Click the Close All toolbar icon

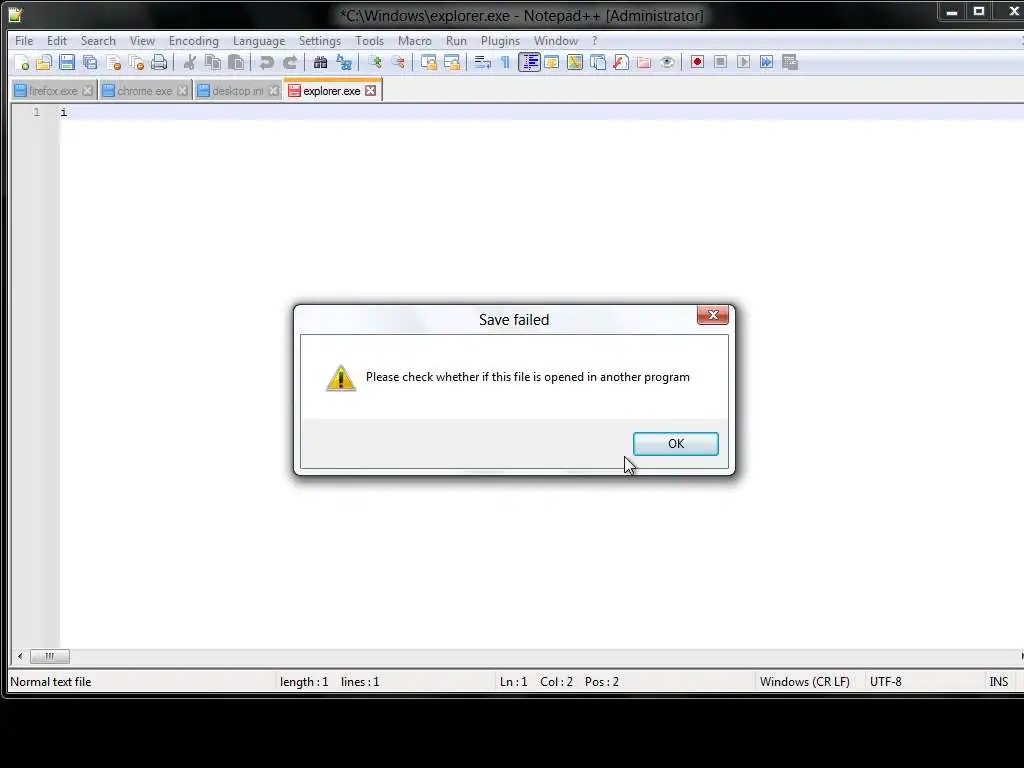pos(136,63)
